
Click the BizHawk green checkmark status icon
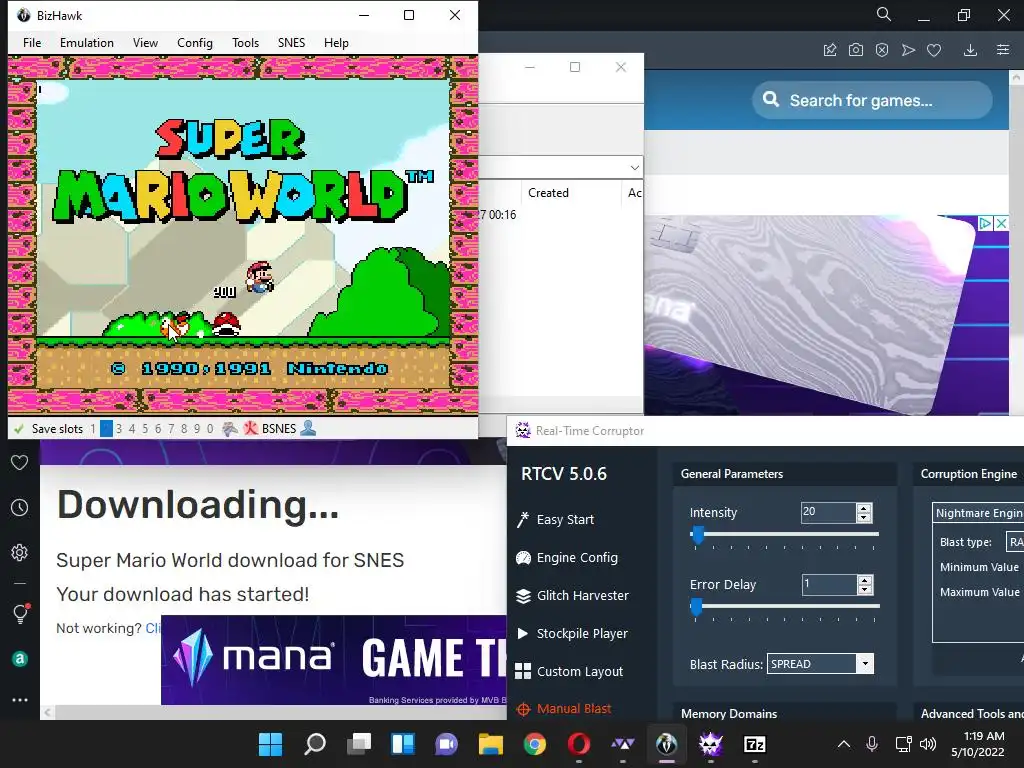coord(19,429)
